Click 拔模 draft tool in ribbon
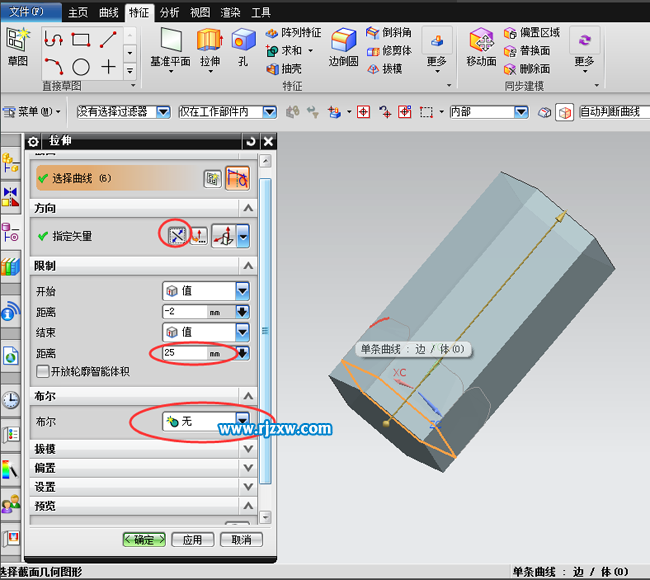The height and width of the screenshot is (580, 650). click(x=385, y=69)
